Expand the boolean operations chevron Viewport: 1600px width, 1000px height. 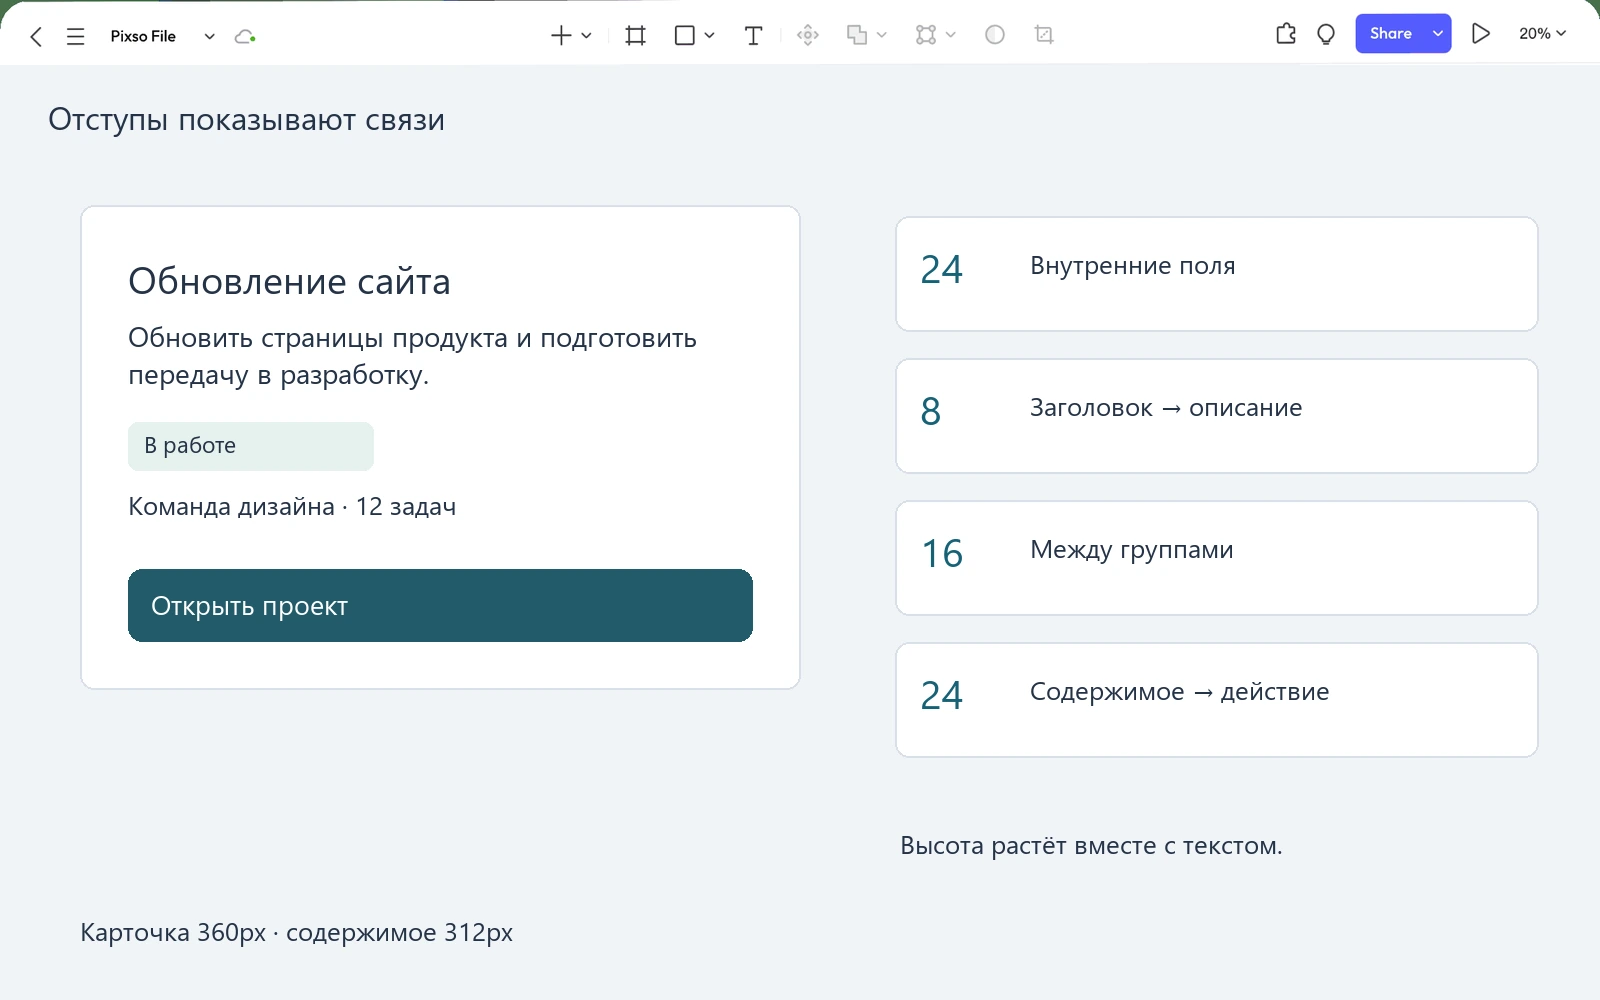pos(882,36)
